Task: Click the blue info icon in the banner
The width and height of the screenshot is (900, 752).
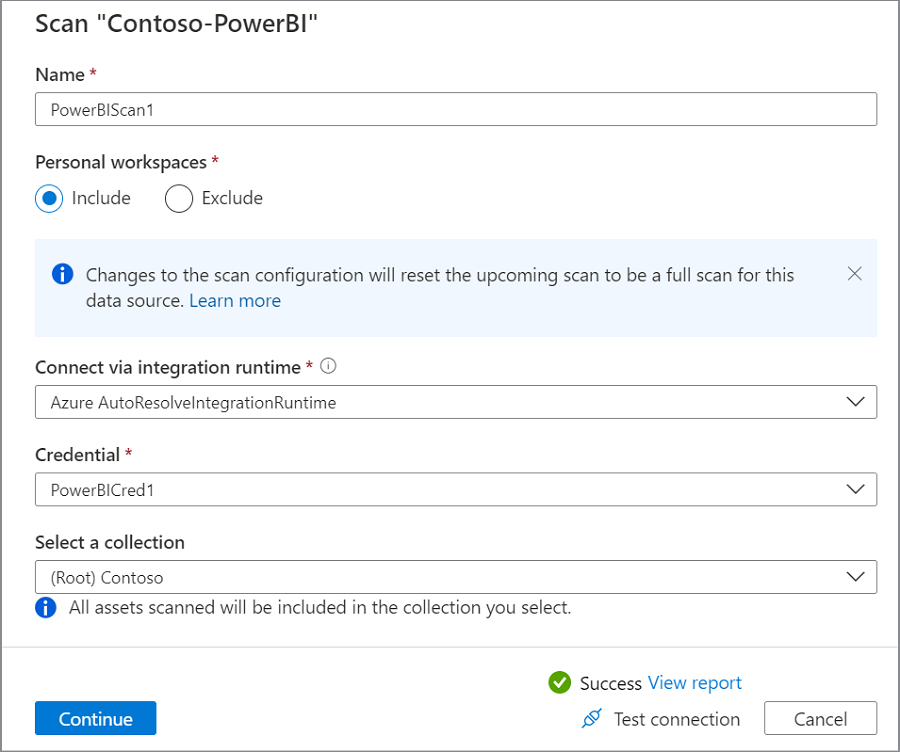Action: pos(63,274)
